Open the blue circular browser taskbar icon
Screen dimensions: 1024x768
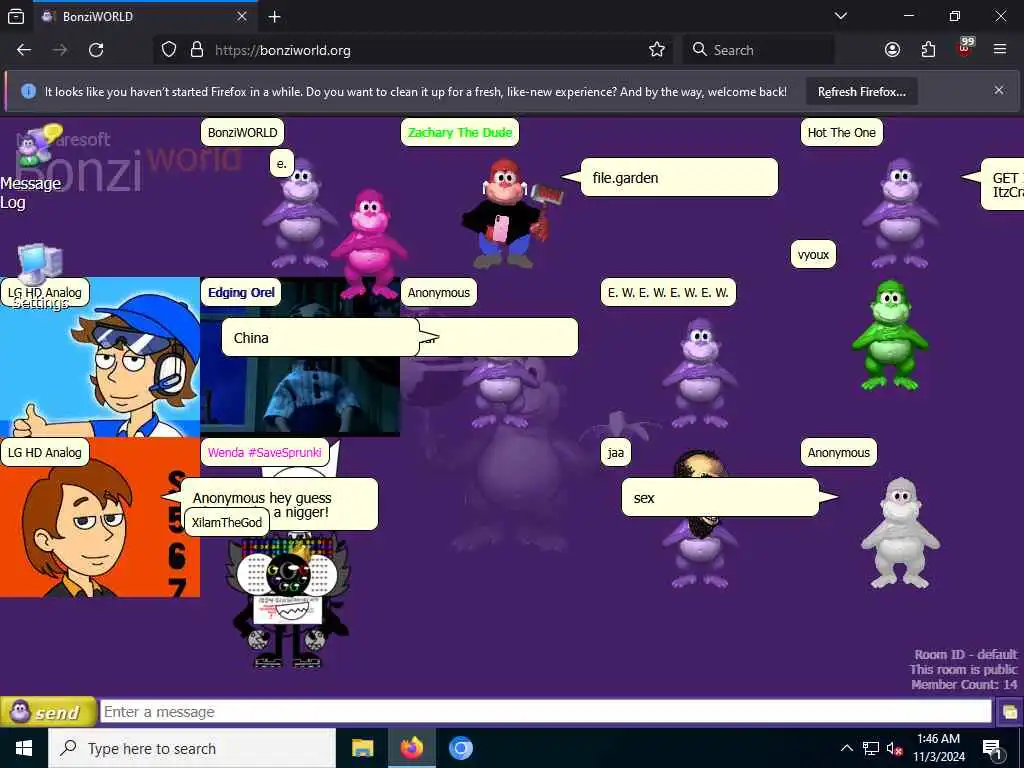click(460, 748)
